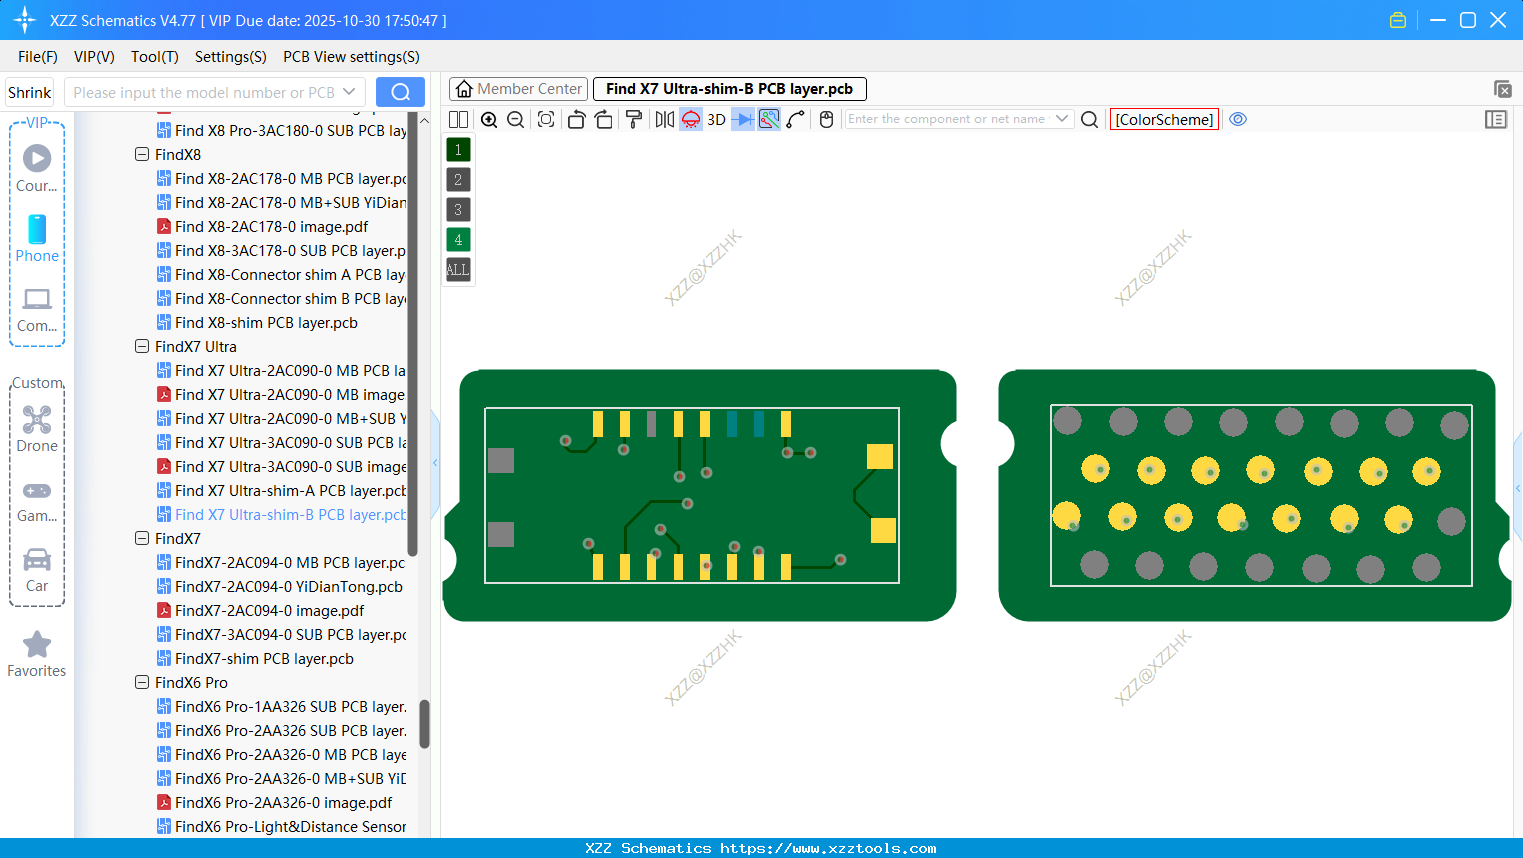Select the Computer category

(37, 310)
